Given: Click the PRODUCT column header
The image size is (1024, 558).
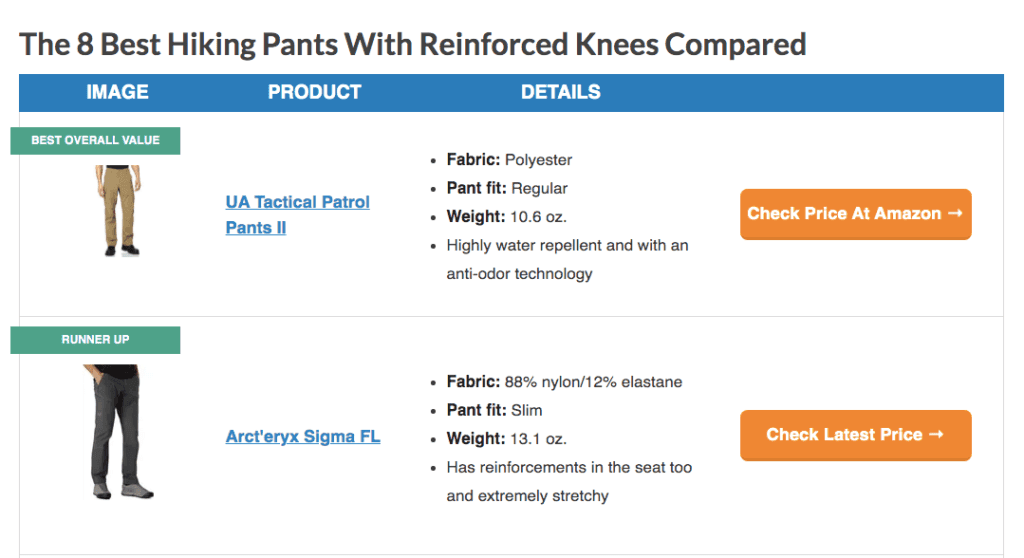Looking at the screenshot, I should 314,92.
